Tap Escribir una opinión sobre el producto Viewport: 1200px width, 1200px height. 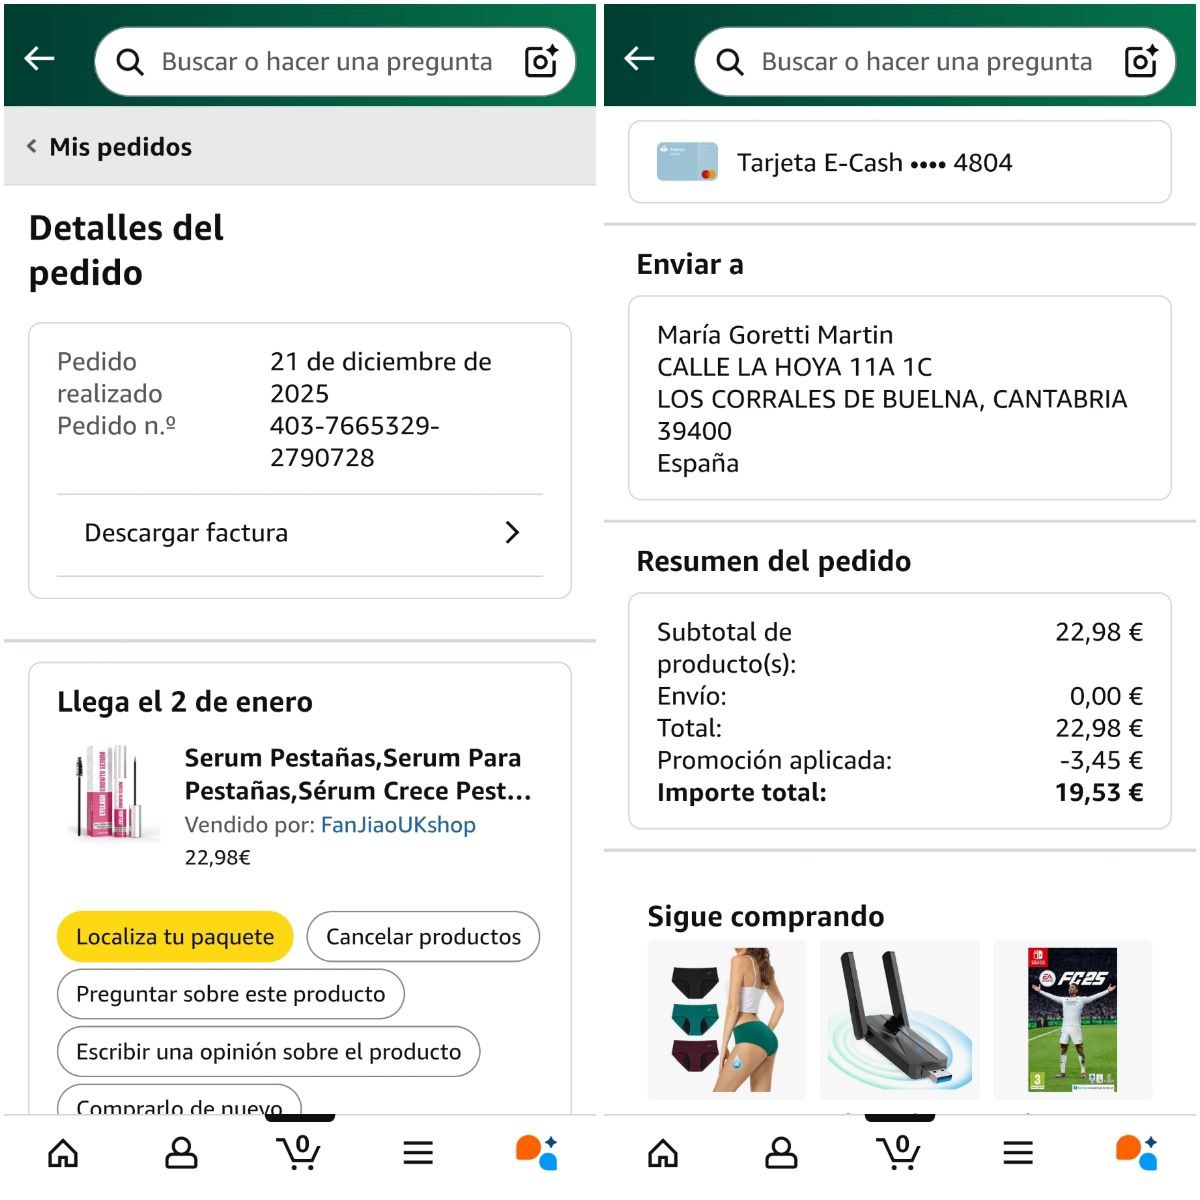(269, 1052)
